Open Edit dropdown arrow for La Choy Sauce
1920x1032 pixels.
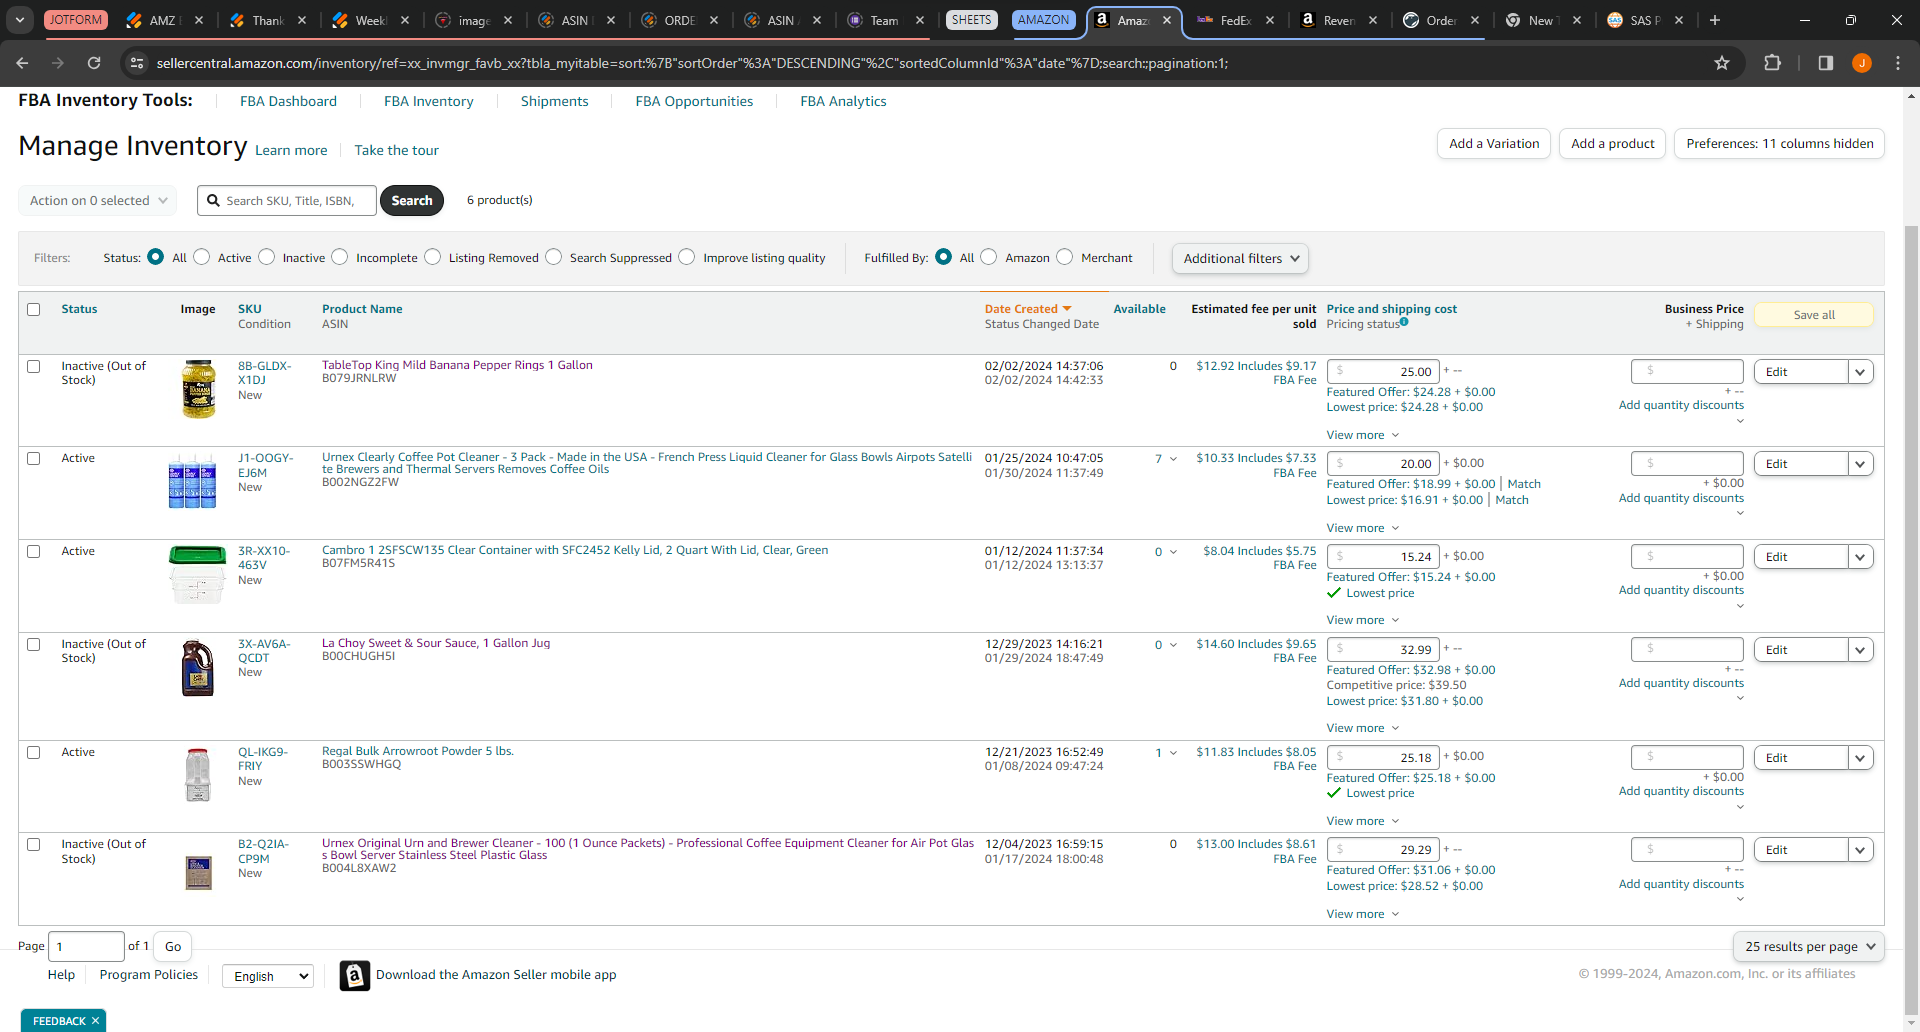click(x=1860, y=650)
